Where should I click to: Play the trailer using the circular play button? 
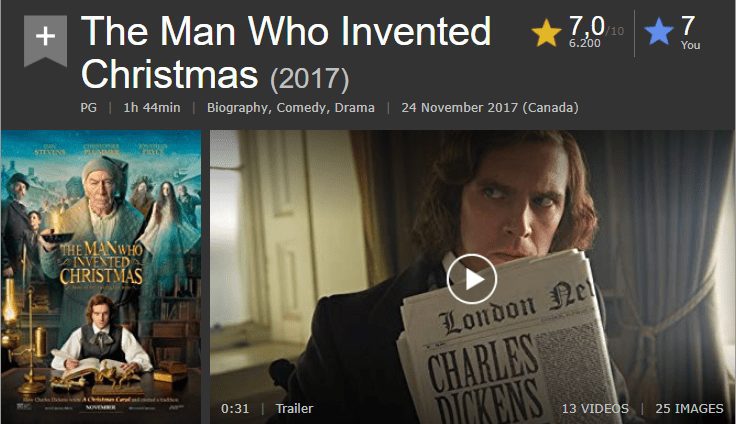point(471,279)
